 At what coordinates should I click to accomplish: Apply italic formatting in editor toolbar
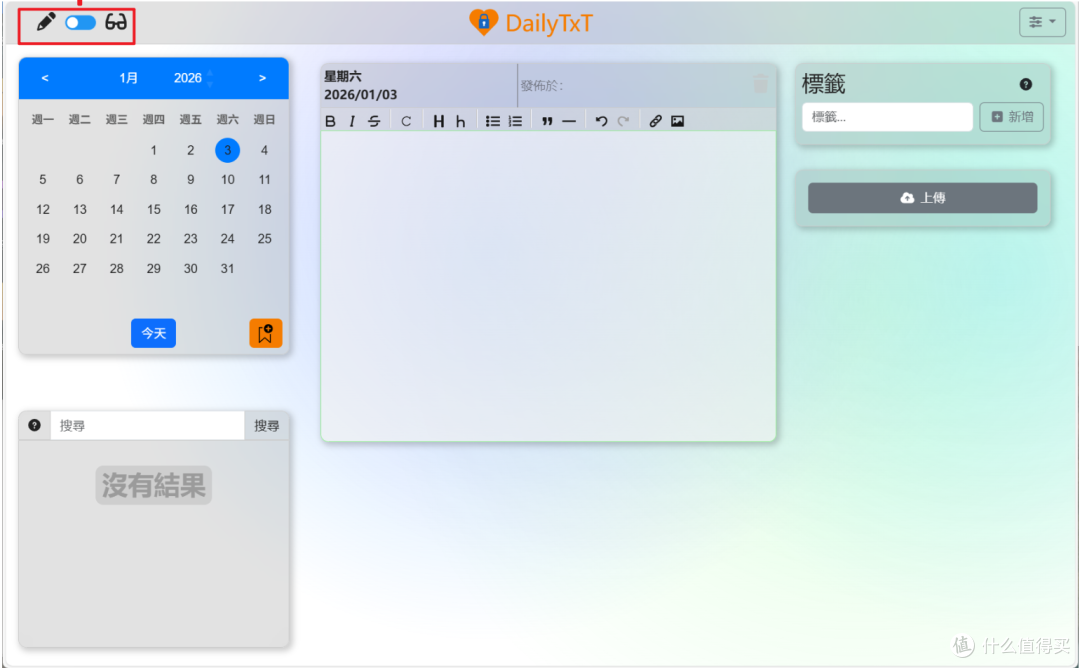352,121
